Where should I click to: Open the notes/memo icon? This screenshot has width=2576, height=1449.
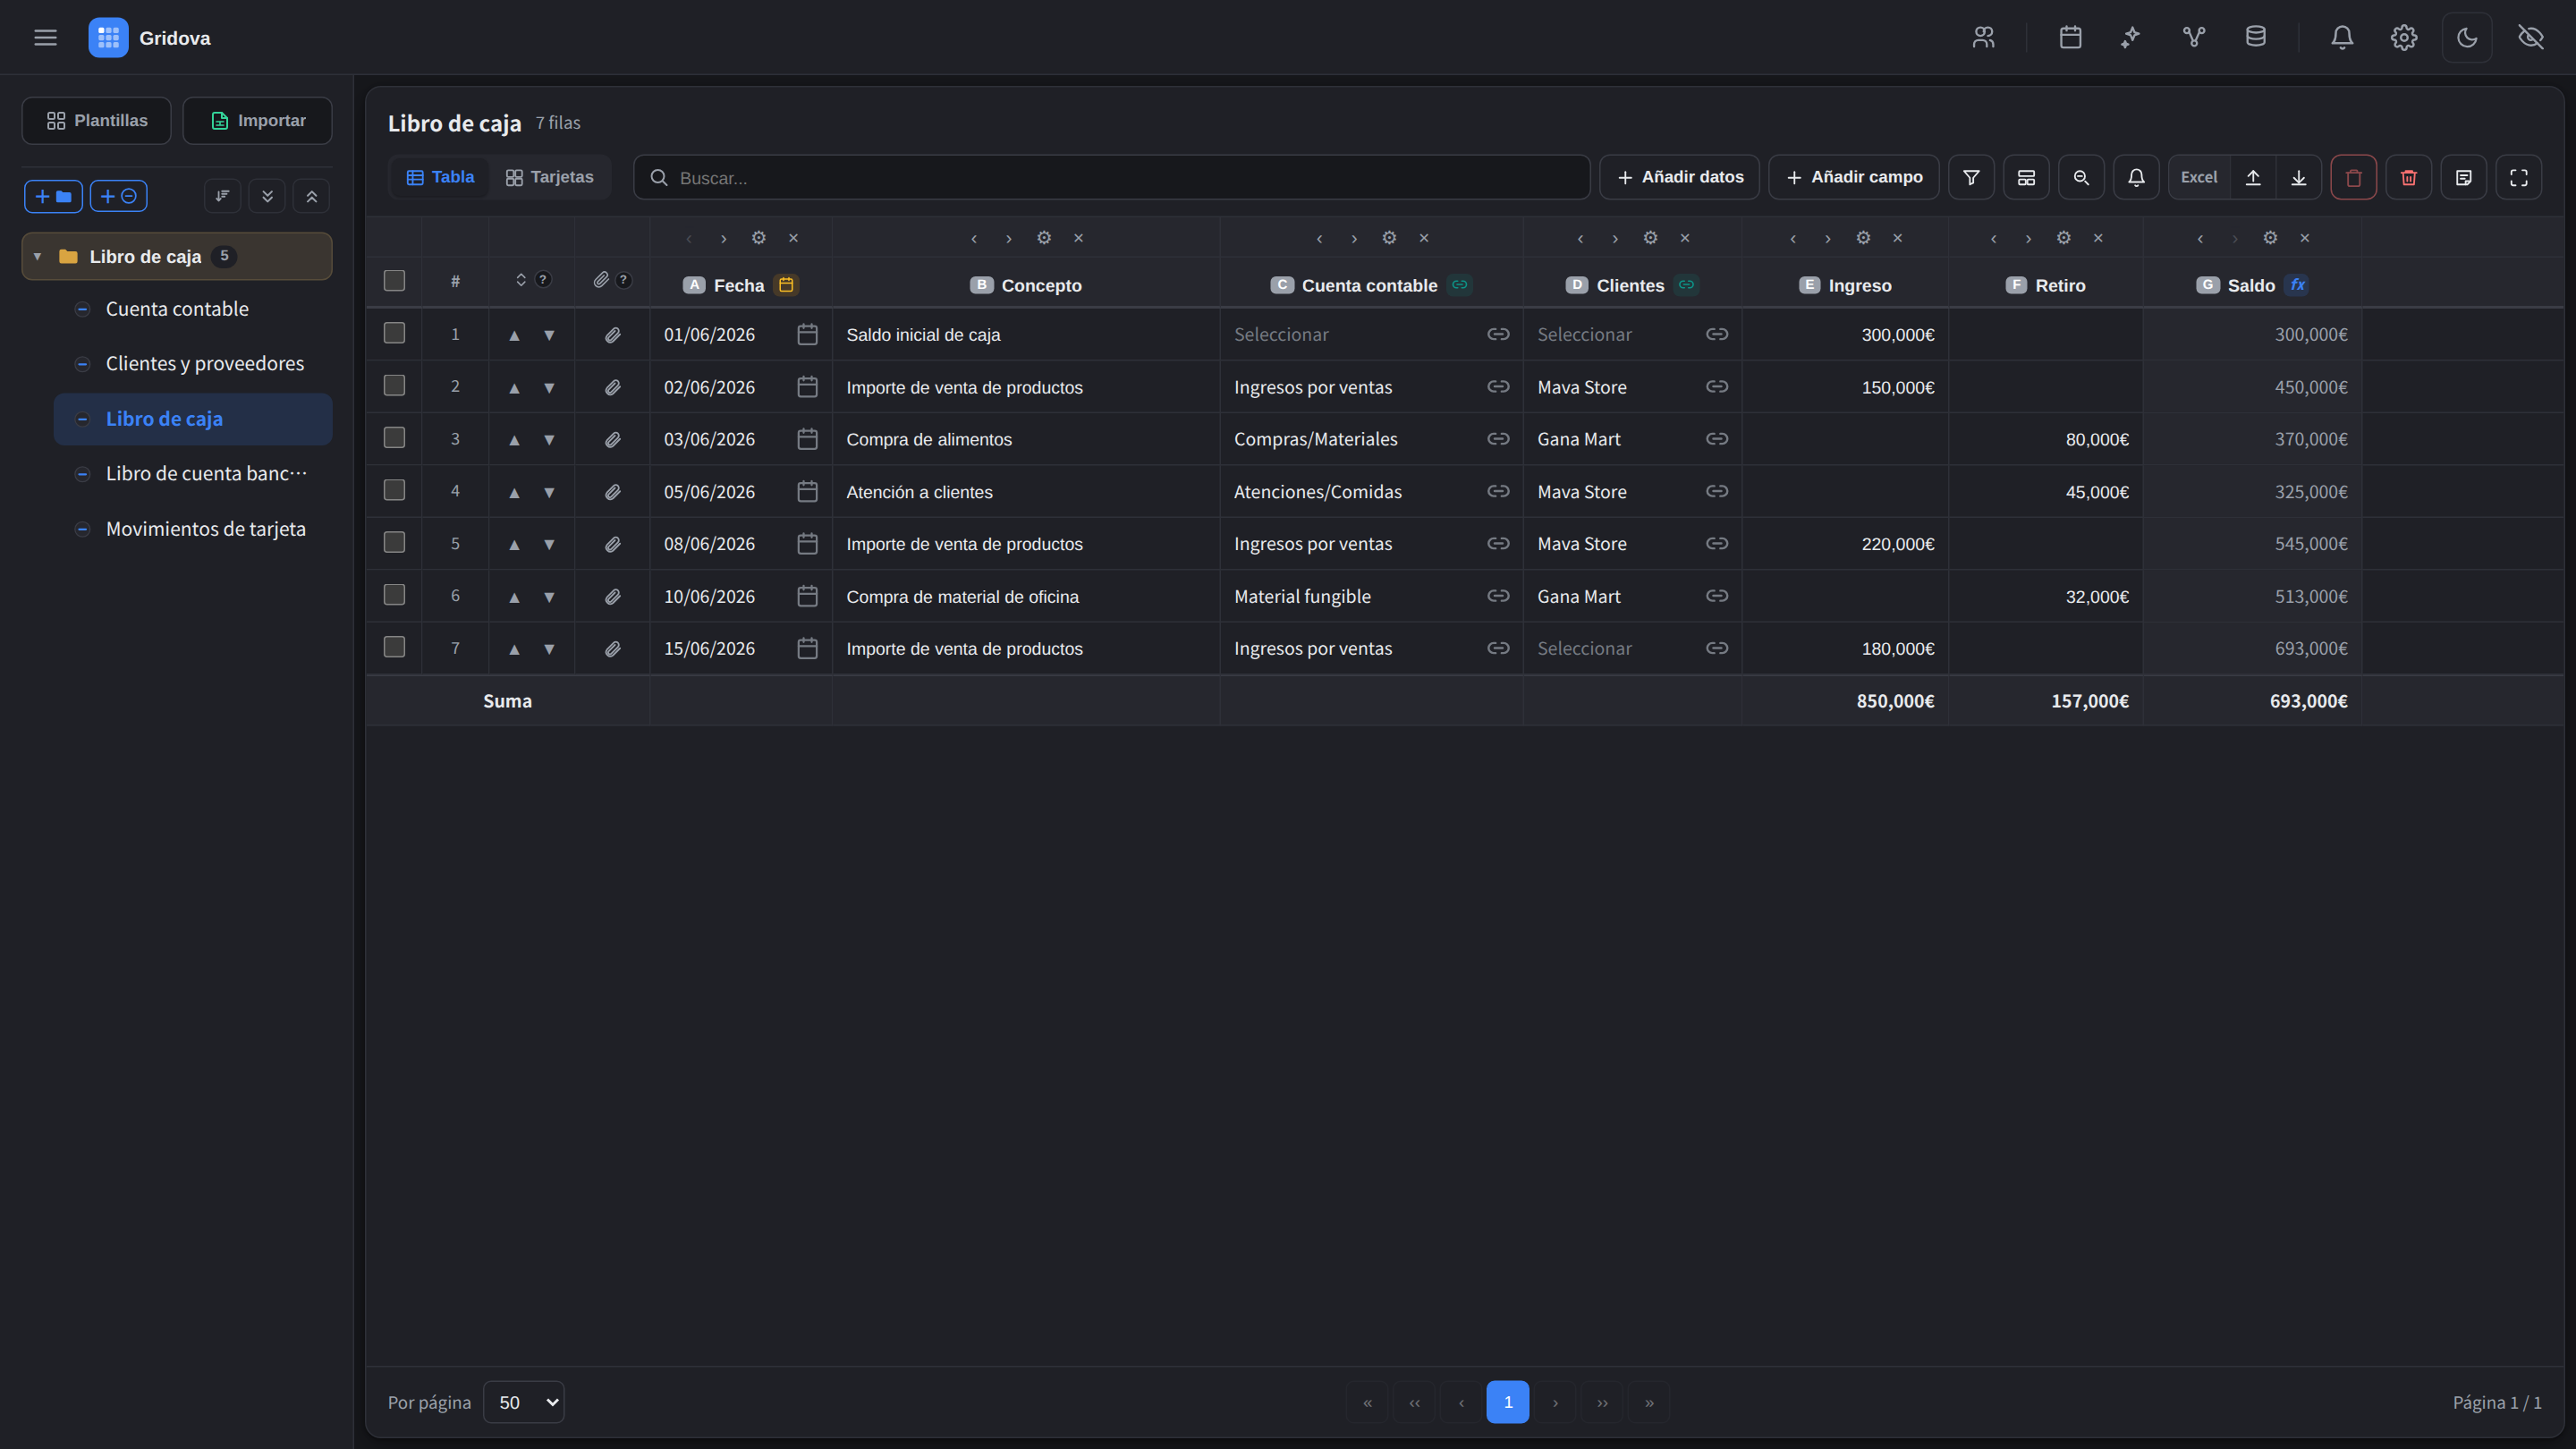[x=2464, y=177]
